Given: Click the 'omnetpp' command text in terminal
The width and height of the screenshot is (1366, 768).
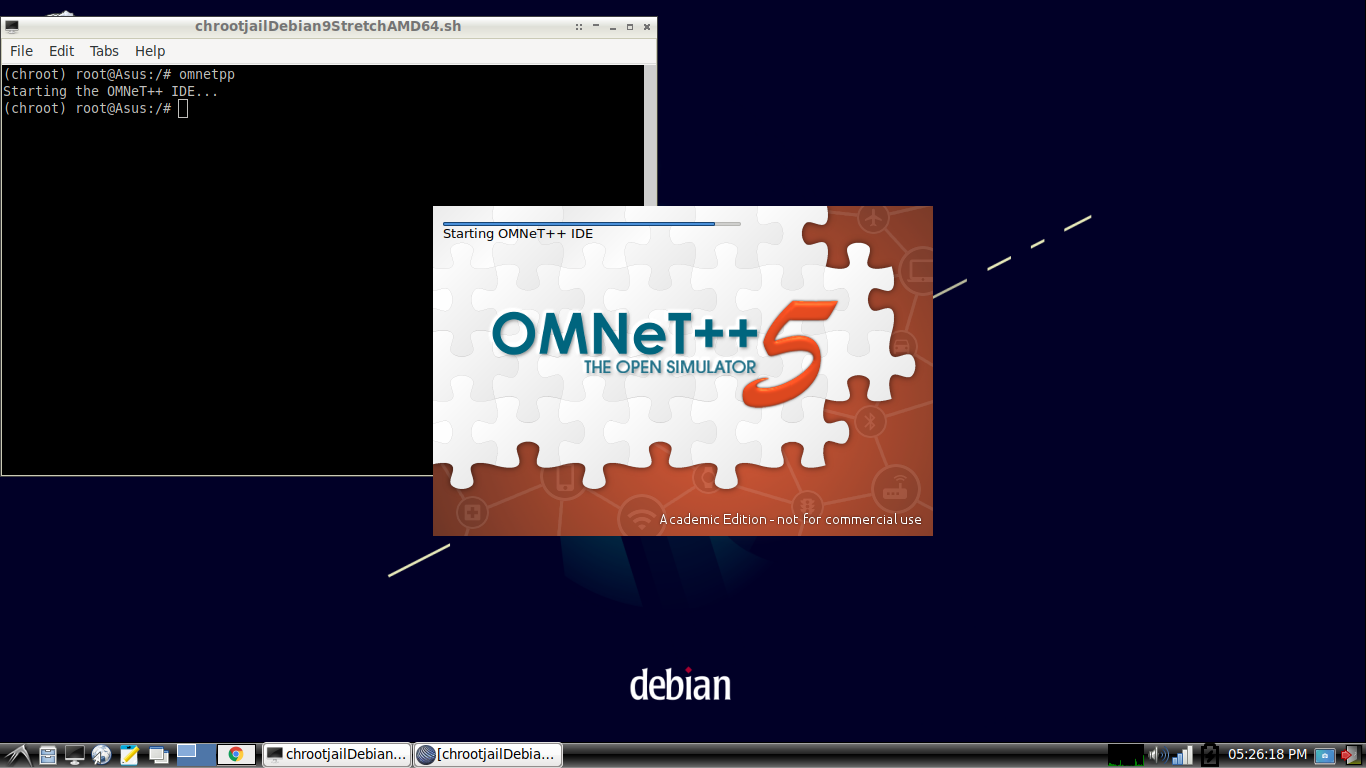Looking at the screenshot, I should (x=206, y=75).
